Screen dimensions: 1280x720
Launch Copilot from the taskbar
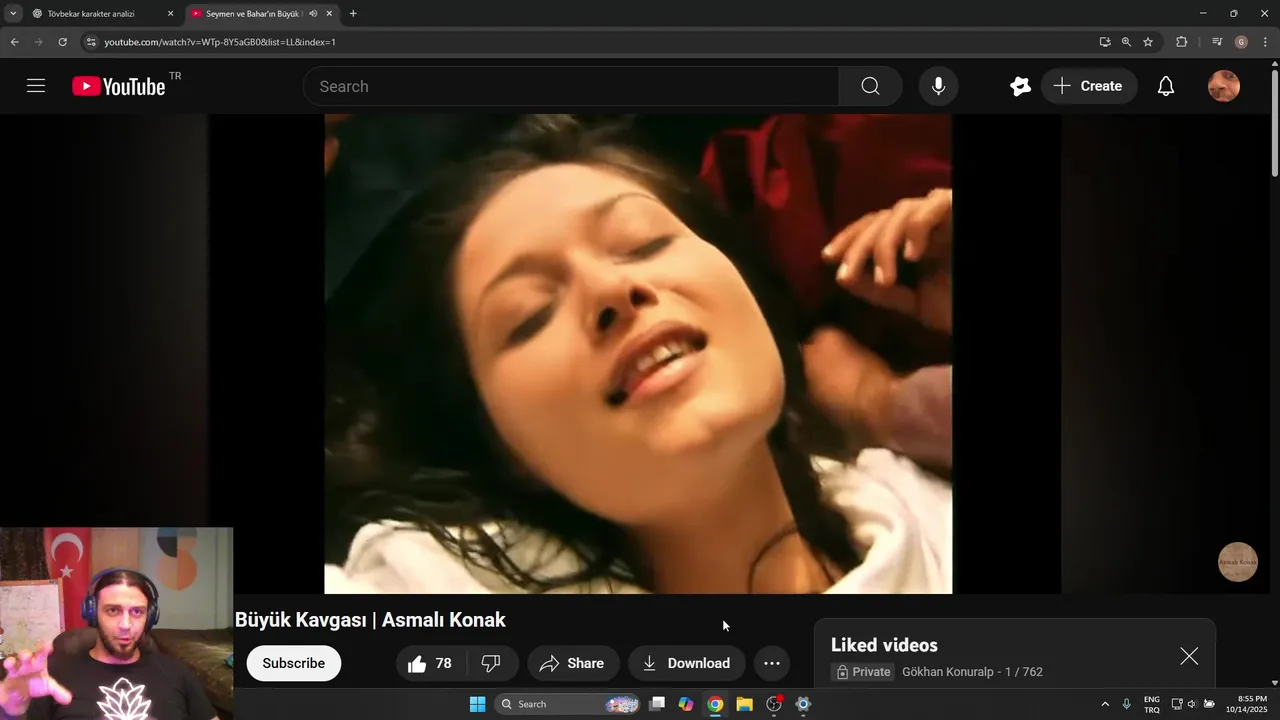tap(686, 704)
